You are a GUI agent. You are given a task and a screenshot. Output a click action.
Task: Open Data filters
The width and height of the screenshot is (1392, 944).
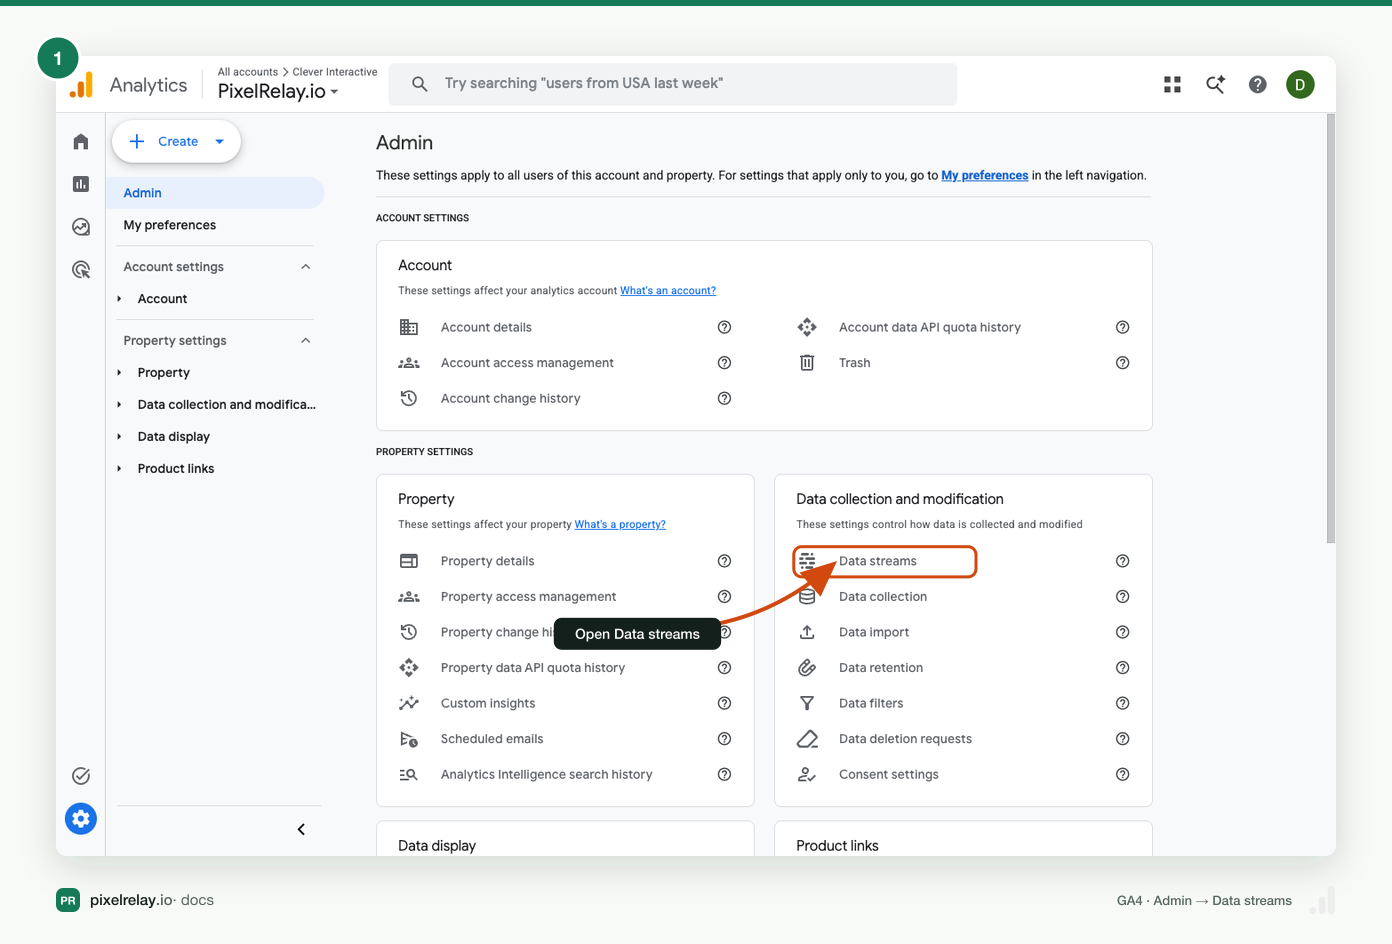871,703
